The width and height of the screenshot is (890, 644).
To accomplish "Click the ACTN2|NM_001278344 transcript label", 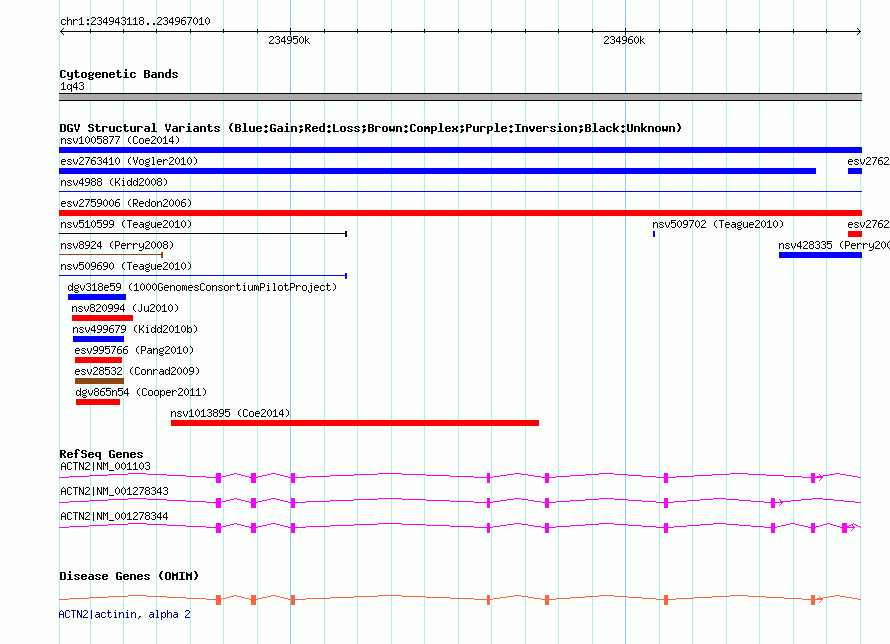I will [x=114, y=516].
